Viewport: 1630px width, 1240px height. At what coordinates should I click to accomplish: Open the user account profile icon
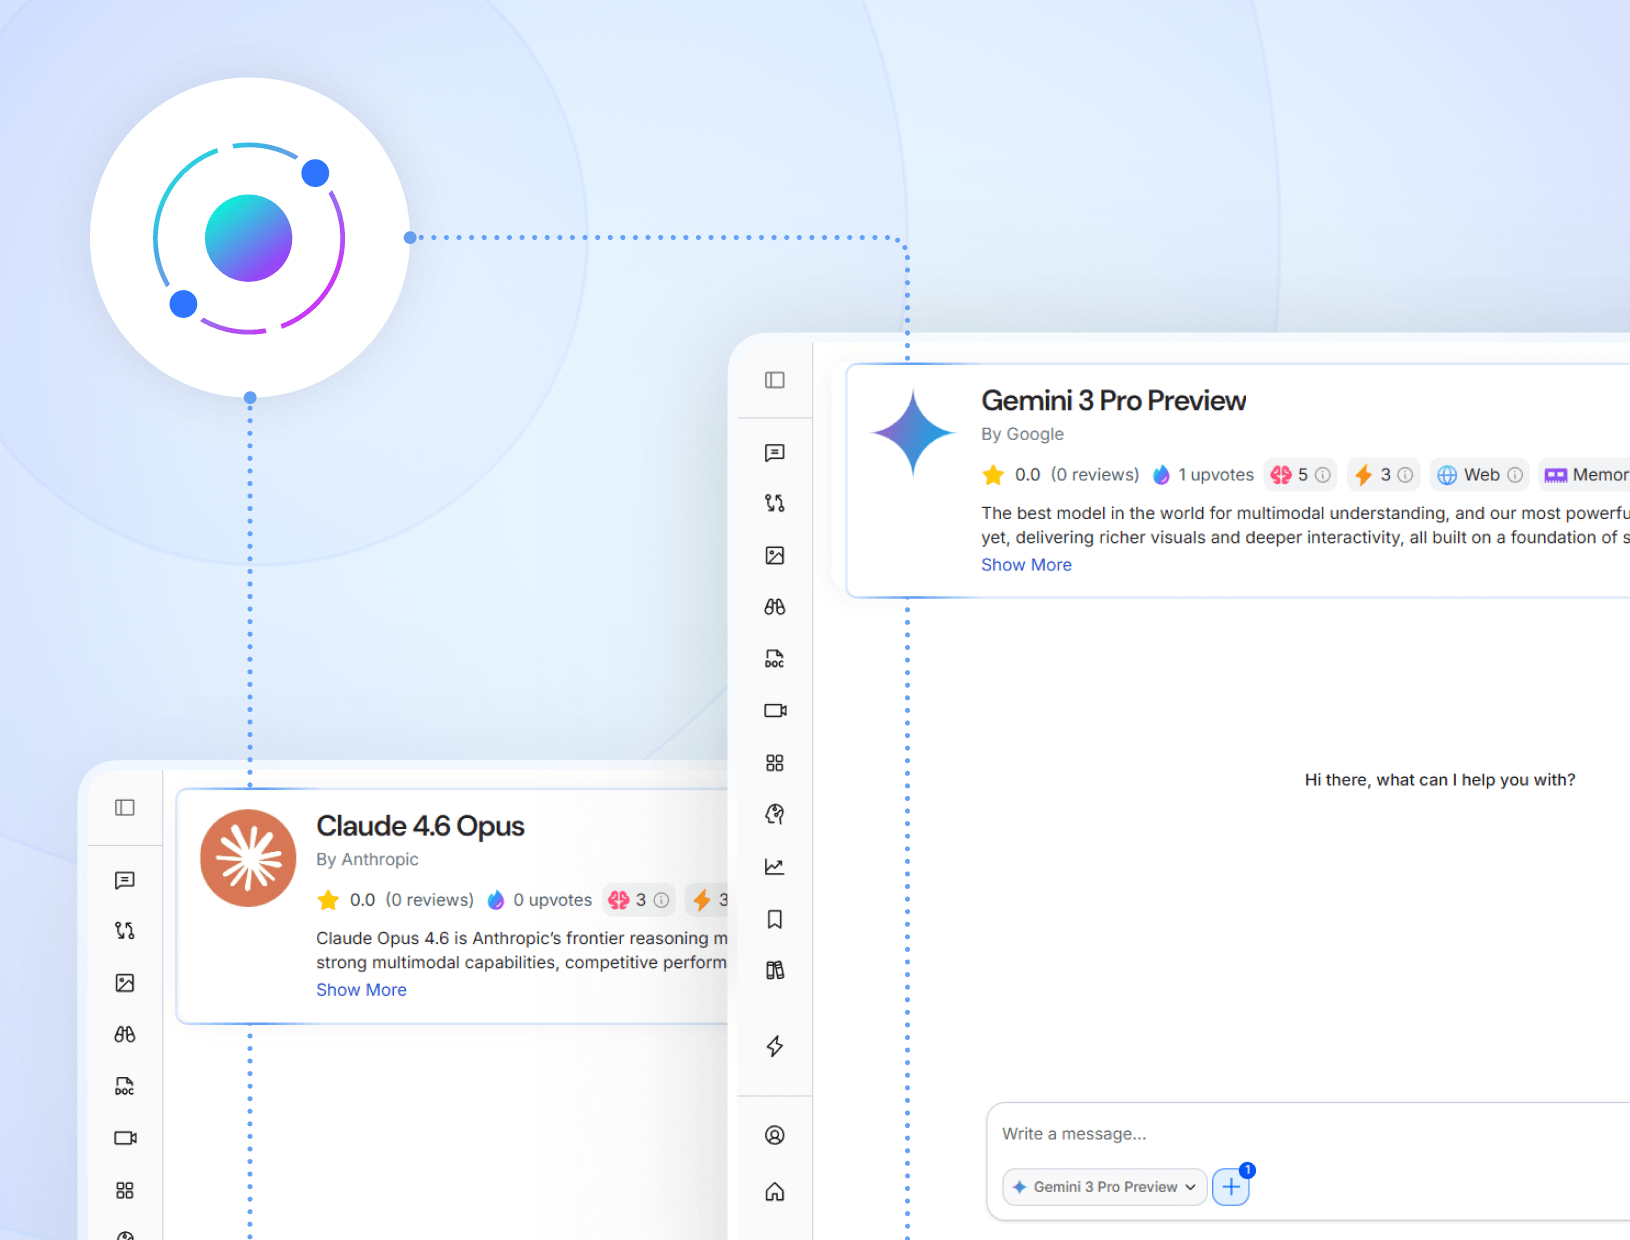click(x=775, y=1134)
